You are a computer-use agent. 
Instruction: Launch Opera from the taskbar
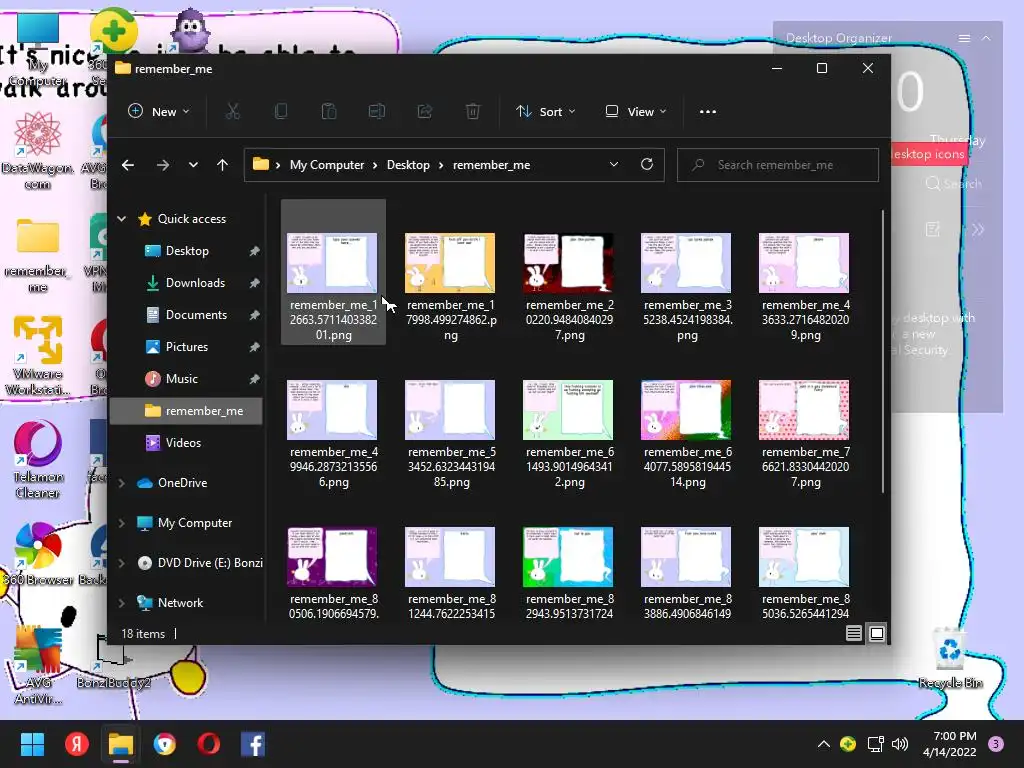[209, 744]
